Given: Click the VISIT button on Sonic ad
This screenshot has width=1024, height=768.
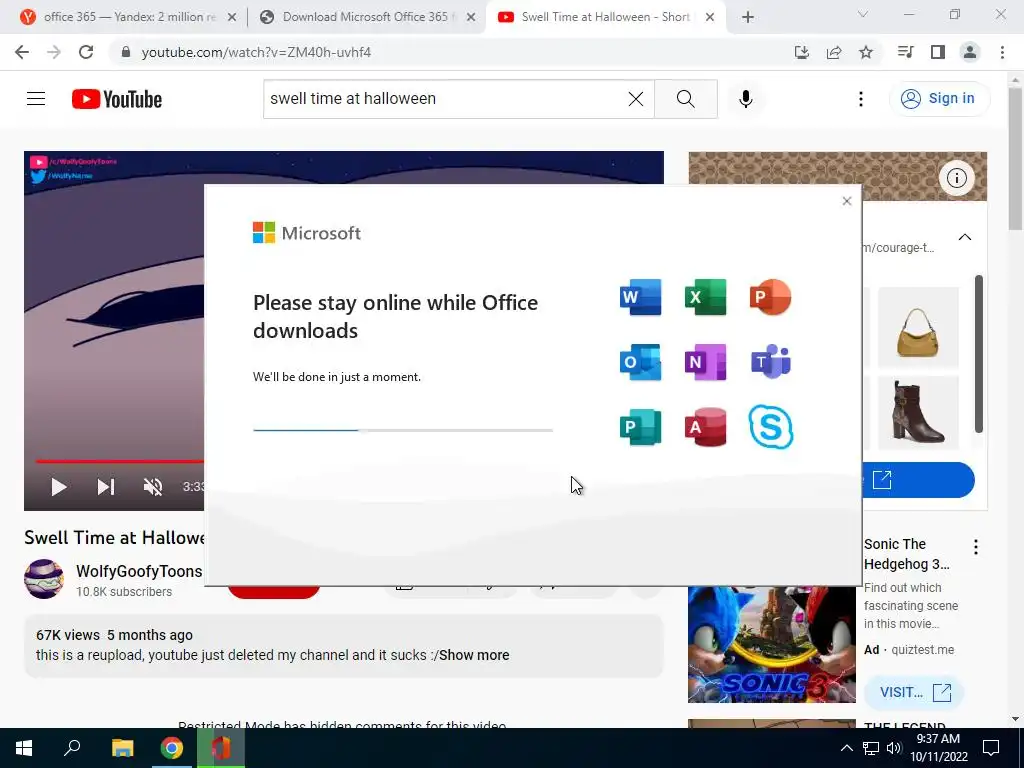Looking at the screenshot, I should tap(914, 692).
